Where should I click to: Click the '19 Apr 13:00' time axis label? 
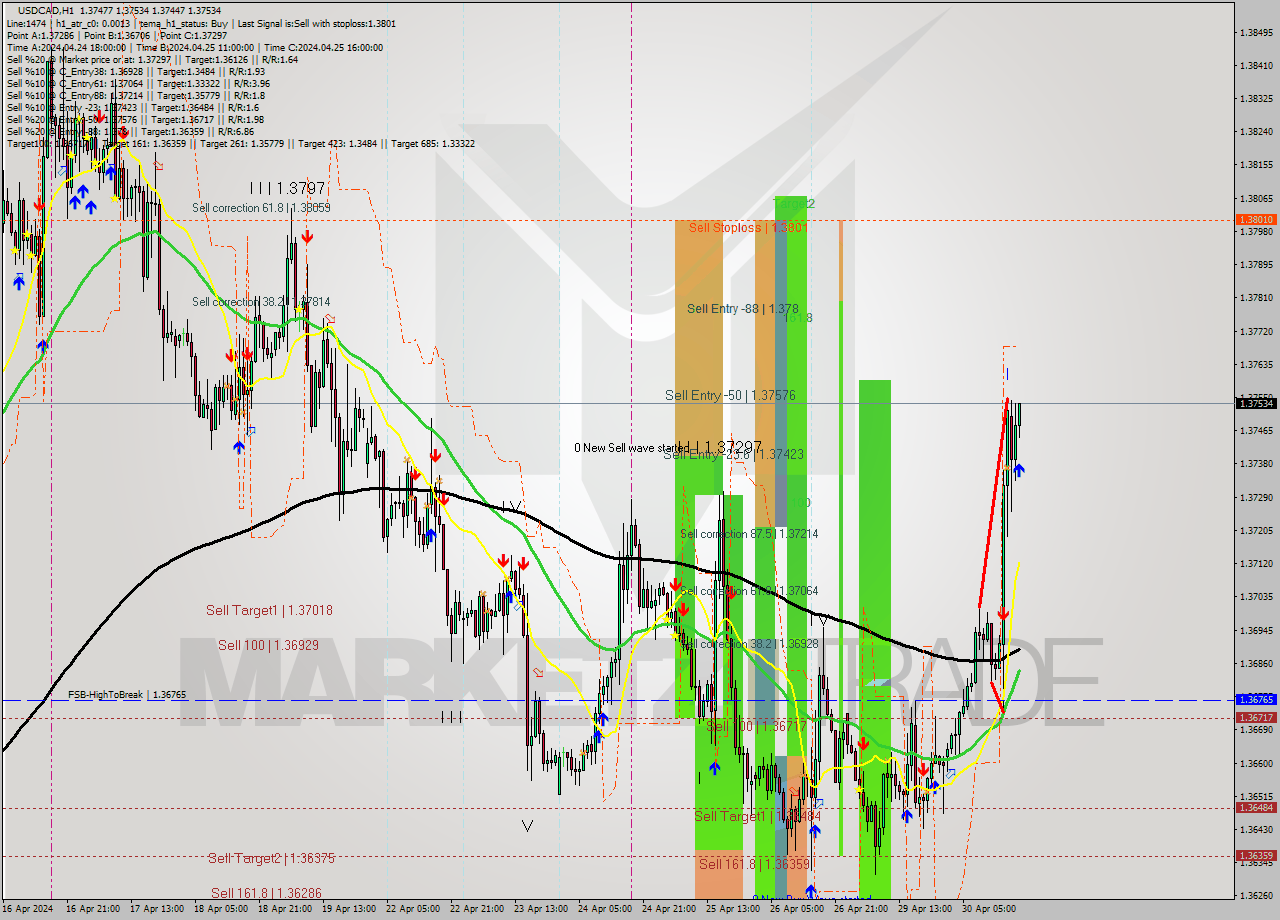point(349,909)
